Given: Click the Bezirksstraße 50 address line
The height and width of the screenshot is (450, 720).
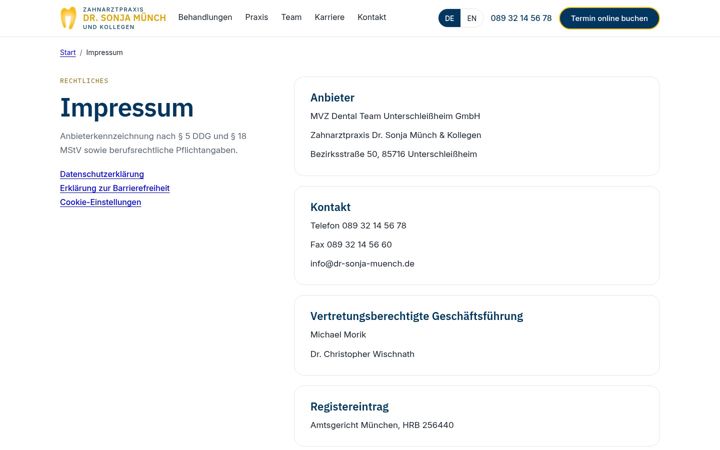Looking at the screenshot, I should click(x=394, y=154).
